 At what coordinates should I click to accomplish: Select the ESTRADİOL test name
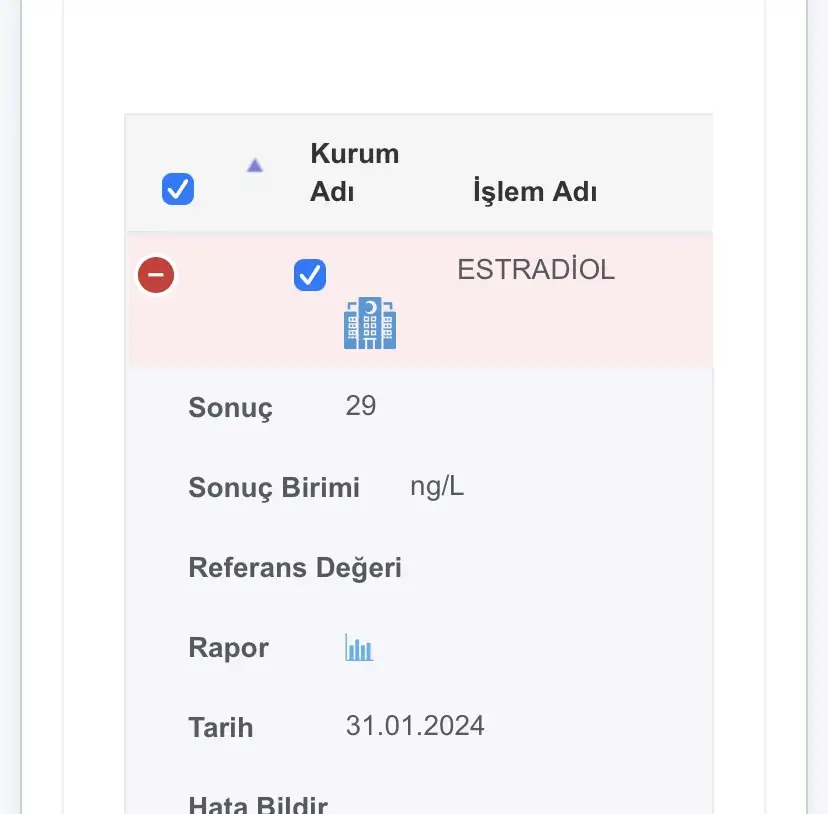(536, 270)
